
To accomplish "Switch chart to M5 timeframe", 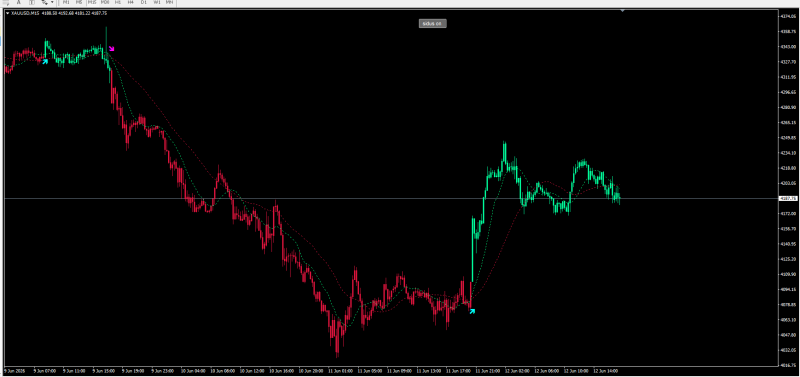I will point(79,2).
